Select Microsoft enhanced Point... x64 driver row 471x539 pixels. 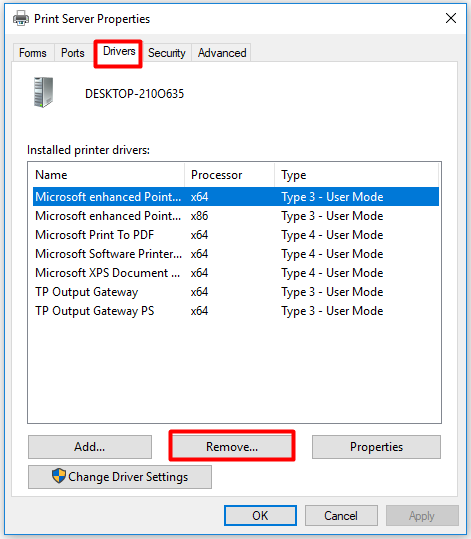click(x=236, y=197)
